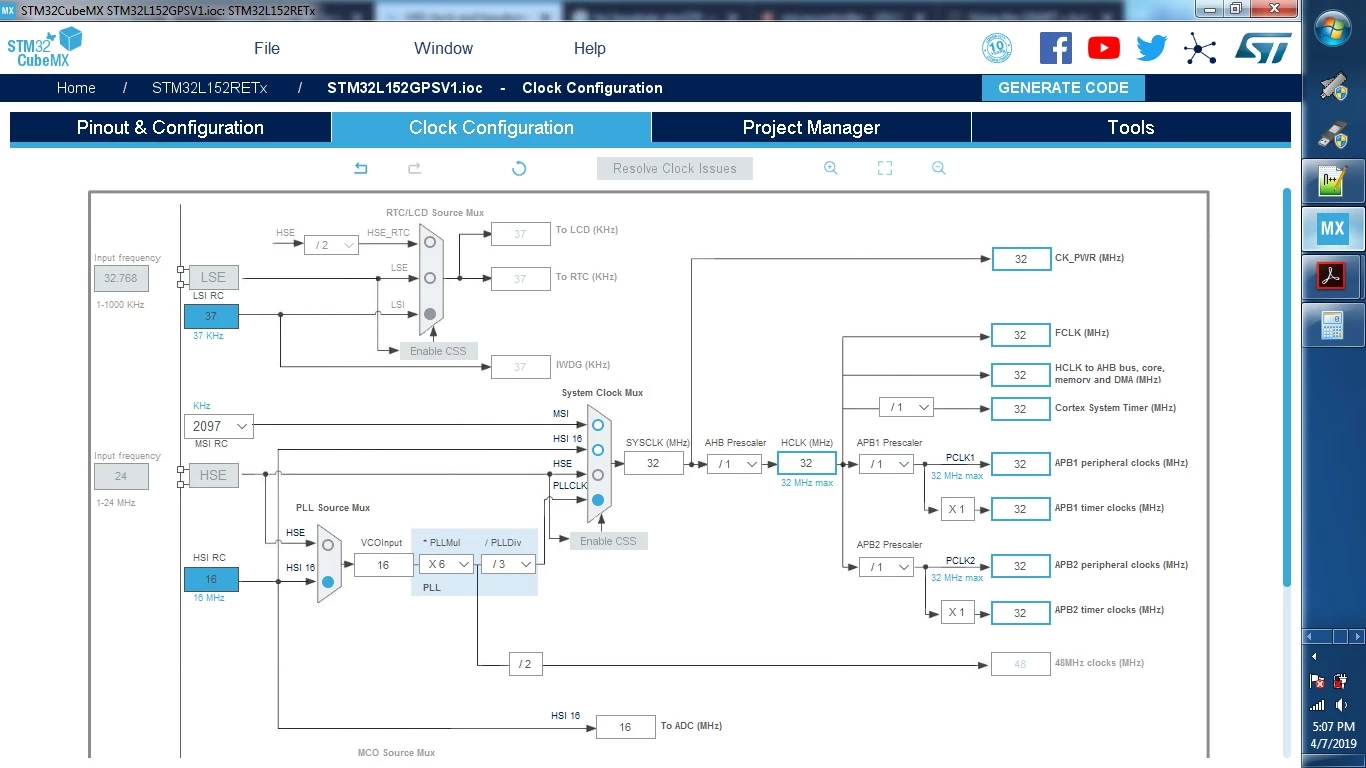Viewport: 1366px width, 768px height.
Task: Click the SYSCLK (MHz) value field
Action: (653, 463)
